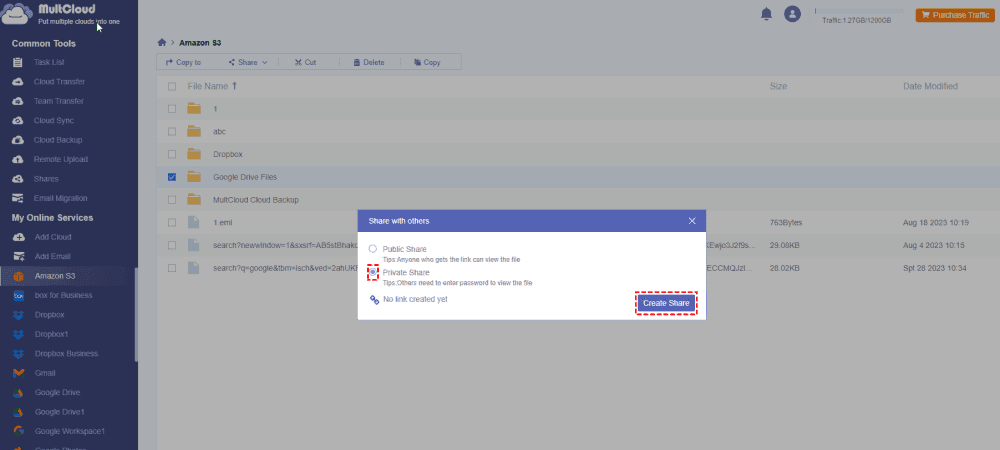Click the Amazon S3 service icon
The image size is (1000, 450).
(19, 276)
